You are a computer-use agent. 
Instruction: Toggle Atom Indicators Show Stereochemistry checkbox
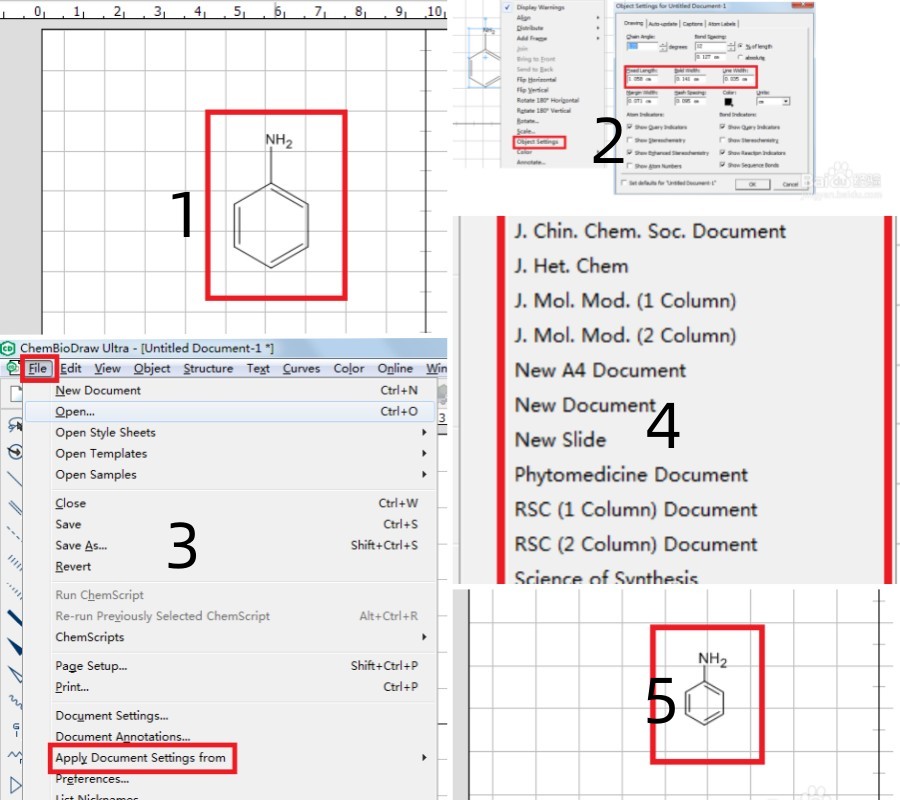pyautogui.click(x=630, y=140)
